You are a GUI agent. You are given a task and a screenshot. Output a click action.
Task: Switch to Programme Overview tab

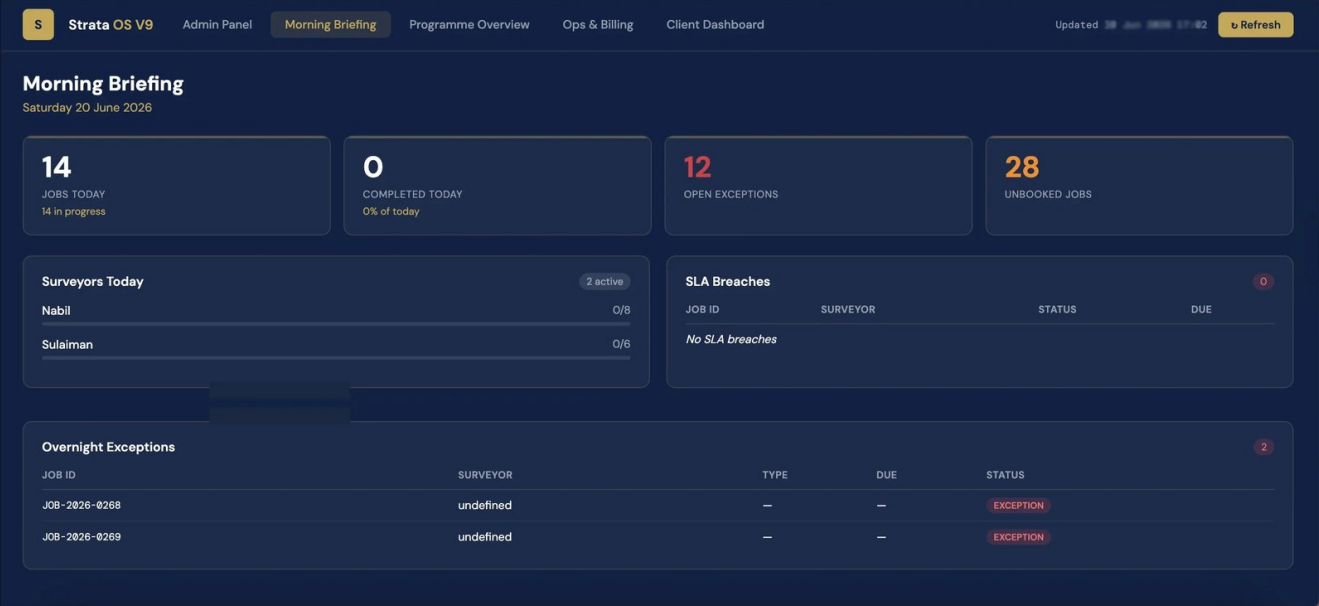469,25
